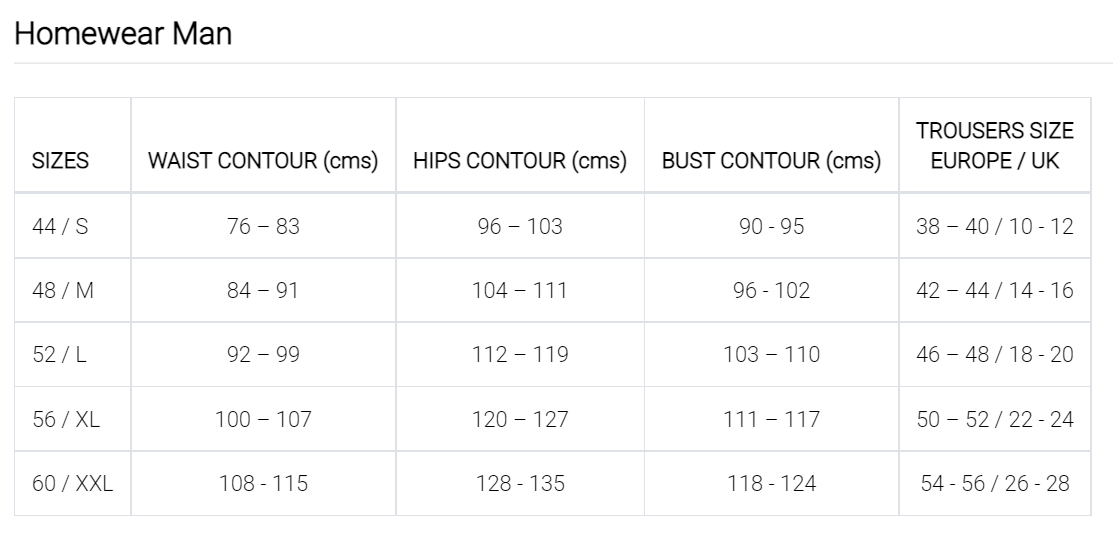This screenshot has width=1113, height=552.
Task: Select the 104 – 111 hips value
Action: tap(520, 290)
